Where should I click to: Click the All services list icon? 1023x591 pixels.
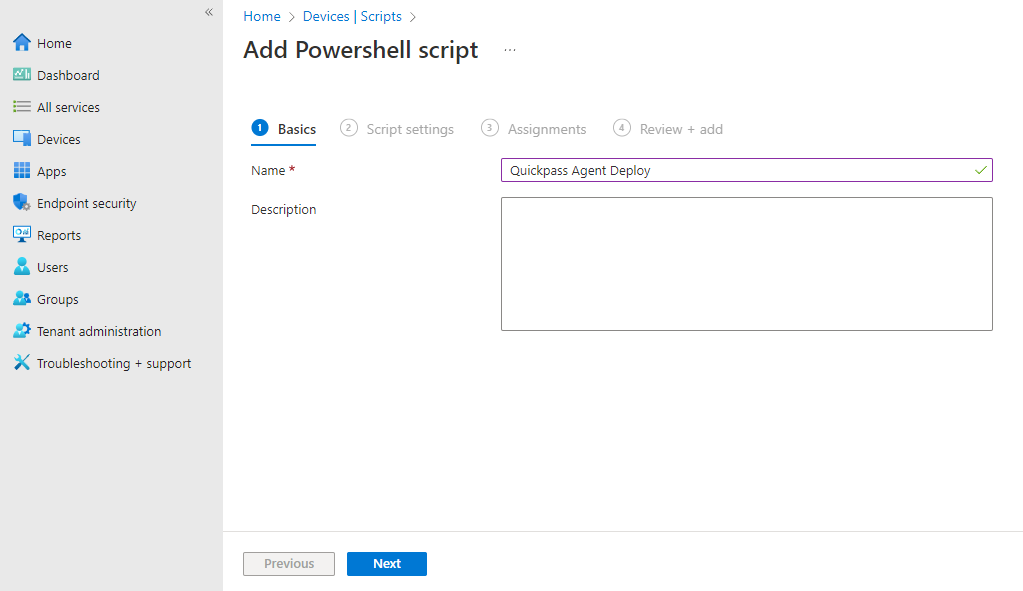(x=22, y=106)
